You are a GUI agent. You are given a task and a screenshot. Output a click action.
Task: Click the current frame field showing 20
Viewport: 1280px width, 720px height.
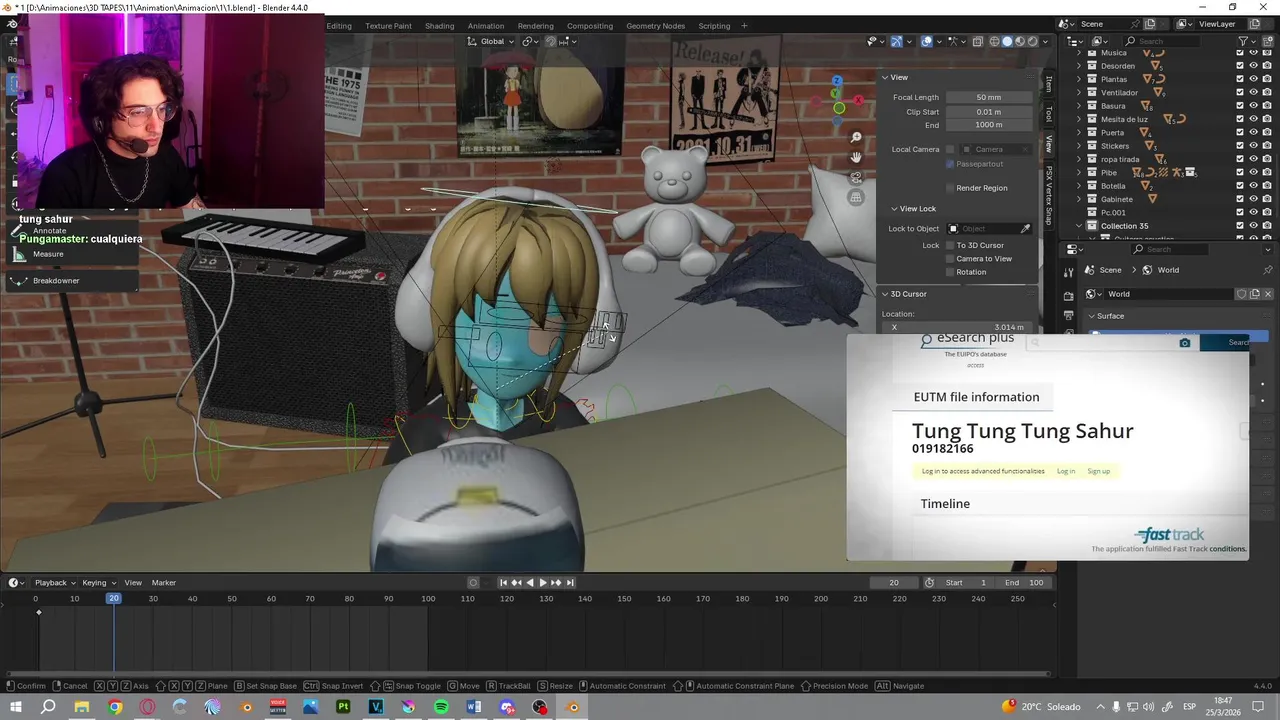[x=893, y=583]
